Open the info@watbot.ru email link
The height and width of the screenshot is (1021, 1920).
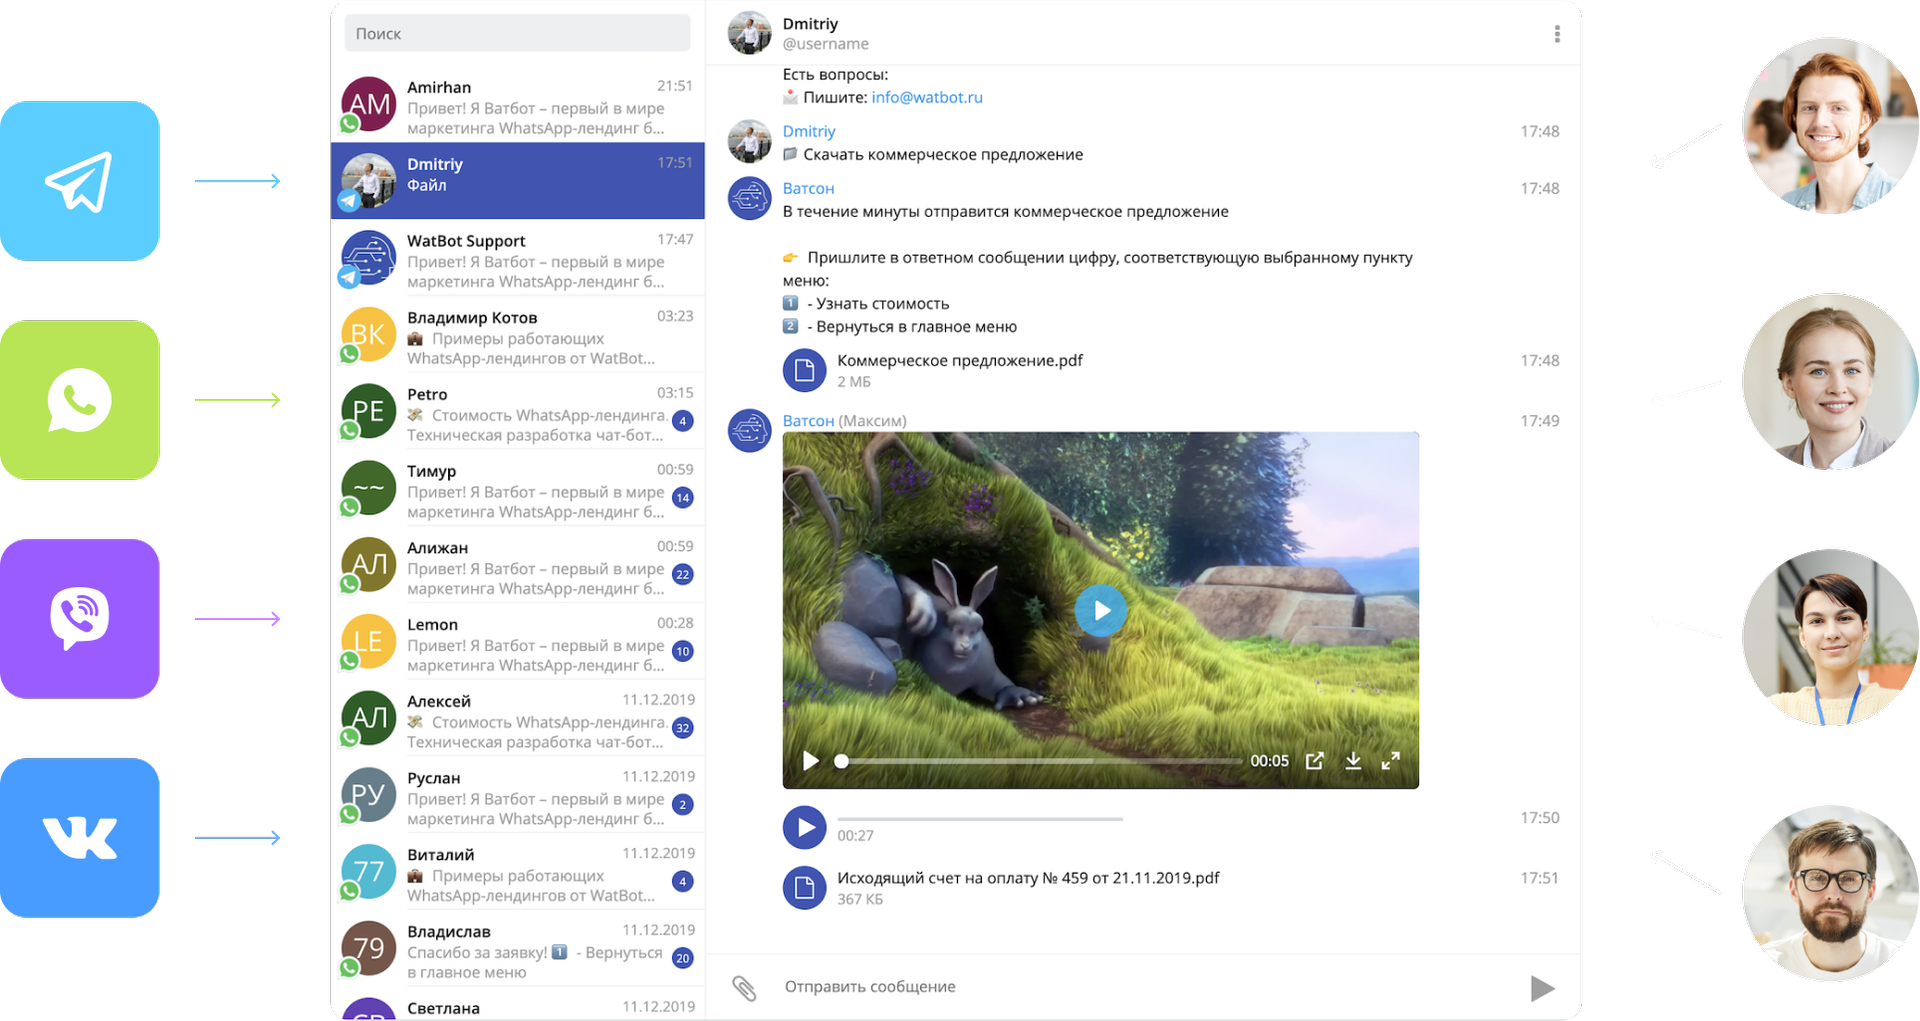[x=927, y=97]
